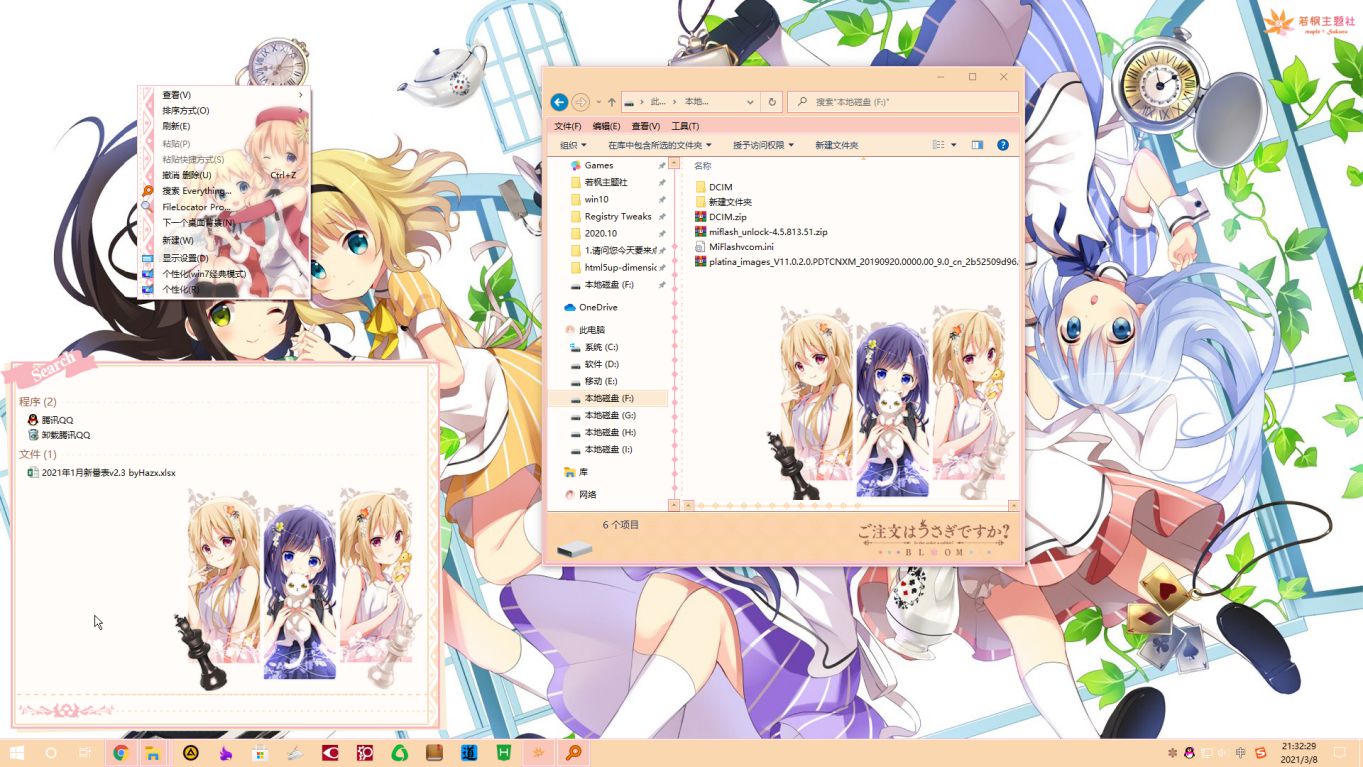This screenshot has width=1363, height=767.
Task: Click the Windows Start button
Action: tap(17, 753)
